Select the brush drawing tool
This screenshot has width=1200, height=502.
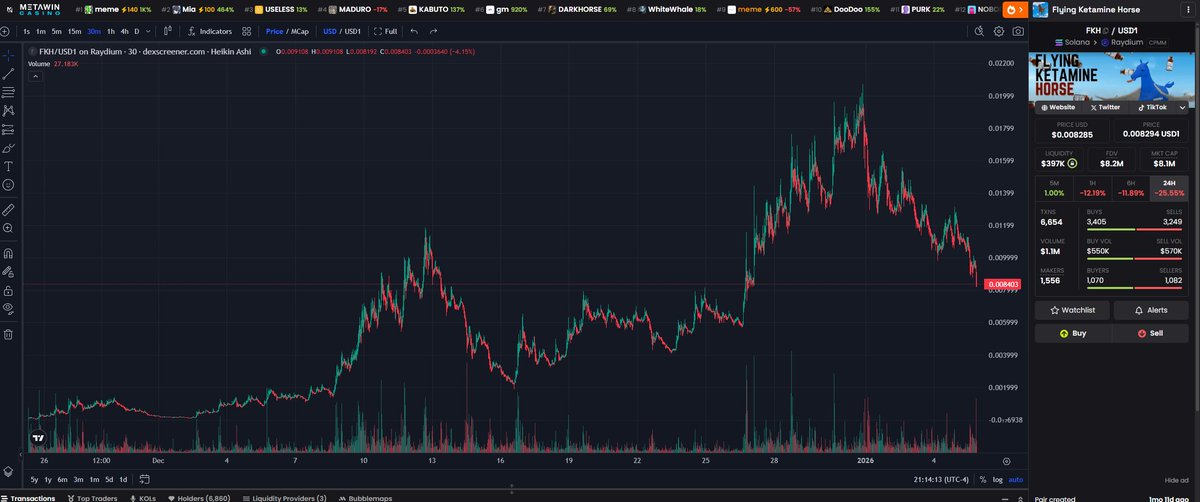coord(8,148)
